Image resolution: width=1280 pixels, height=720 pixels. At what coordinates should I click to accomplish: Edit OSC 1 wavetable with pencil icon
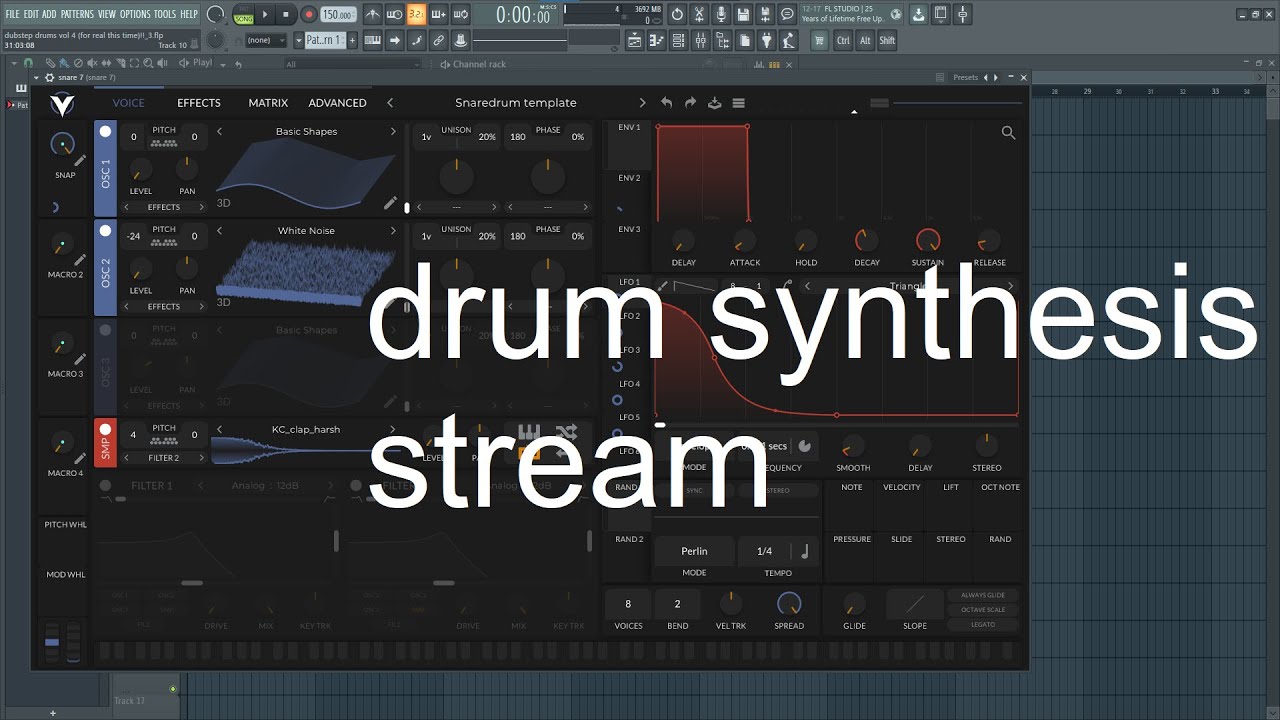[x=390, y=203]
